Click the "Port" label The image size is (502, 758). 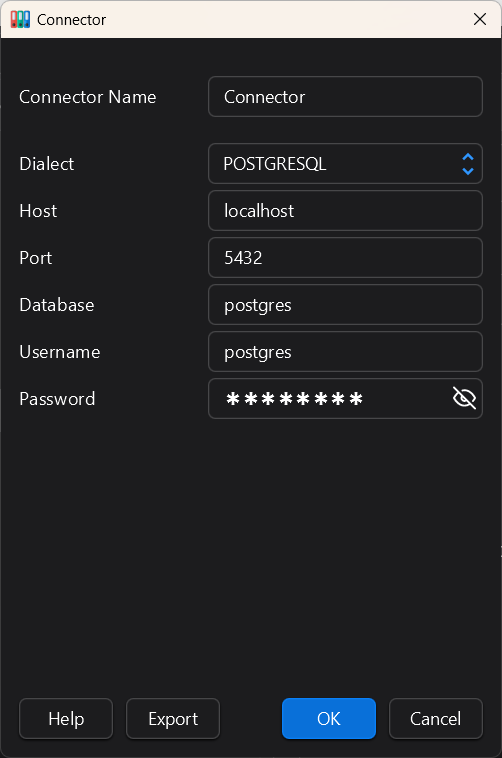[36, 258]
